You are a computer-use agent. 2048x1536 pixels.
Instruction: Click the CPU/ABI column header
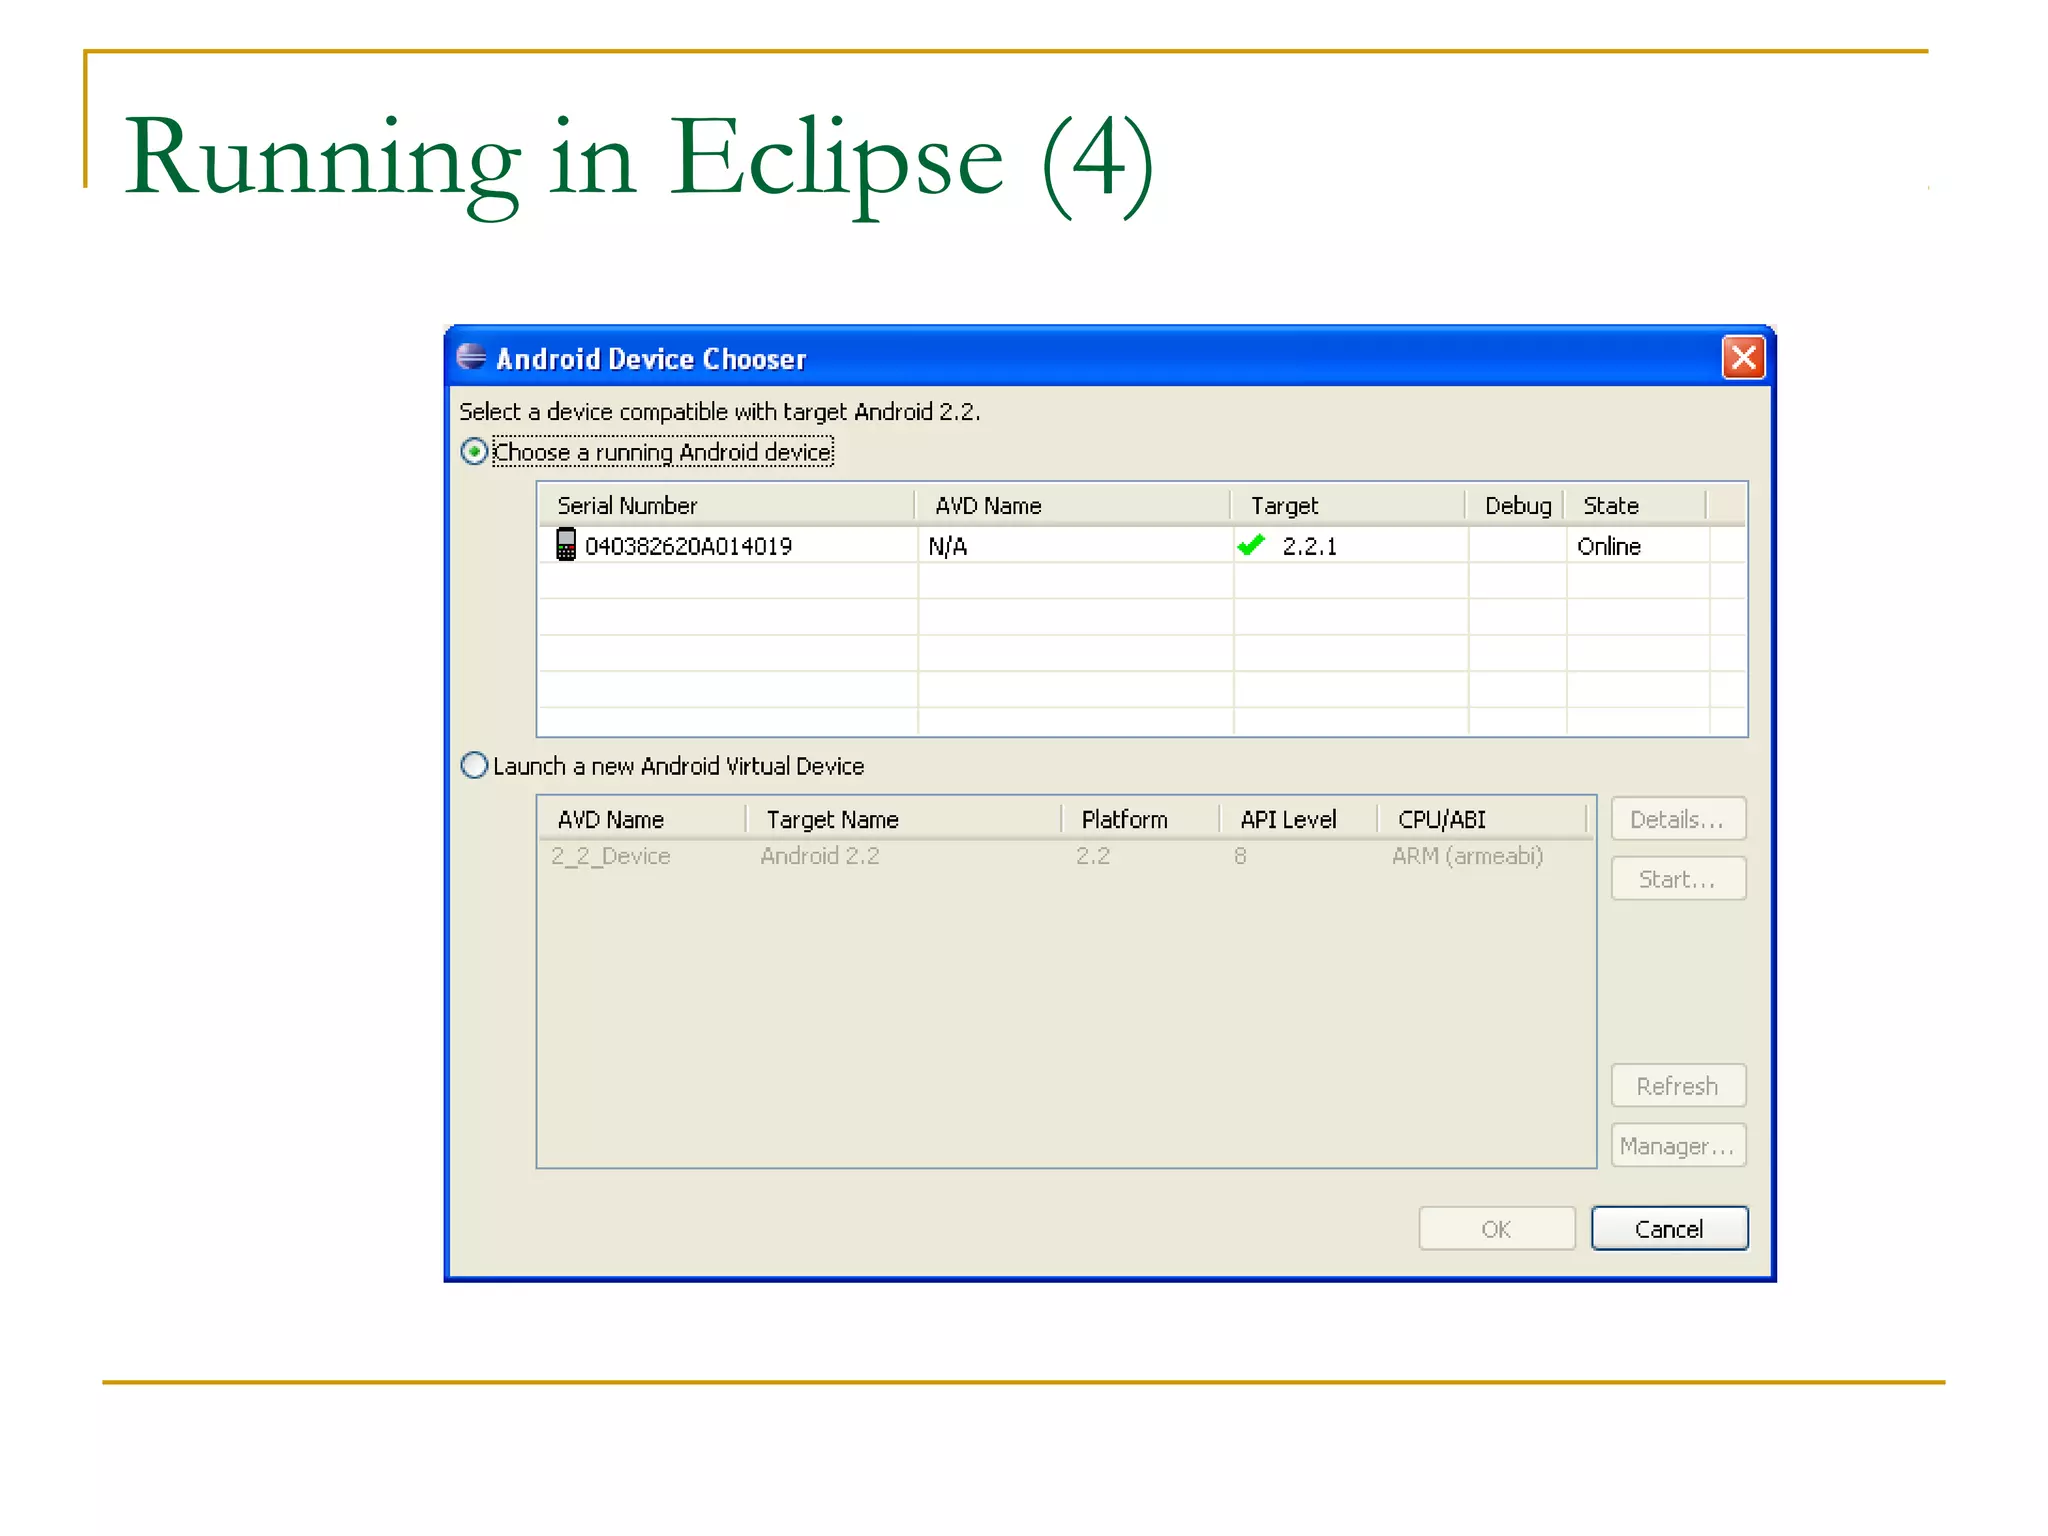(x=1483, y=819)
